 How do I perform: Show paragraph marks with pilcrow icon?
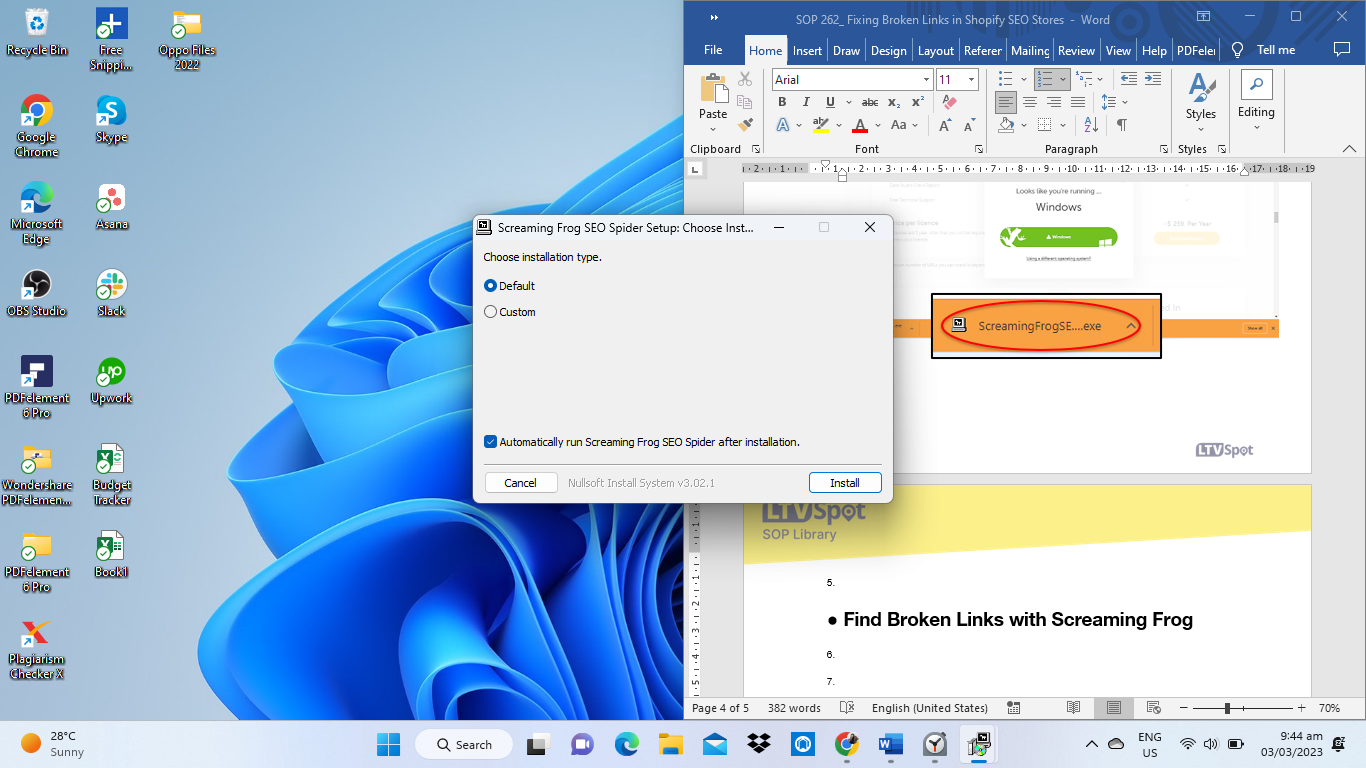[x=1122, y=125]
